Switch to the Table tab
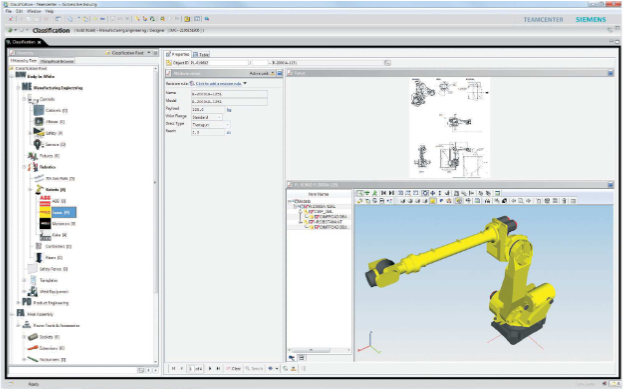625x391 pixels. click(201, 54)
